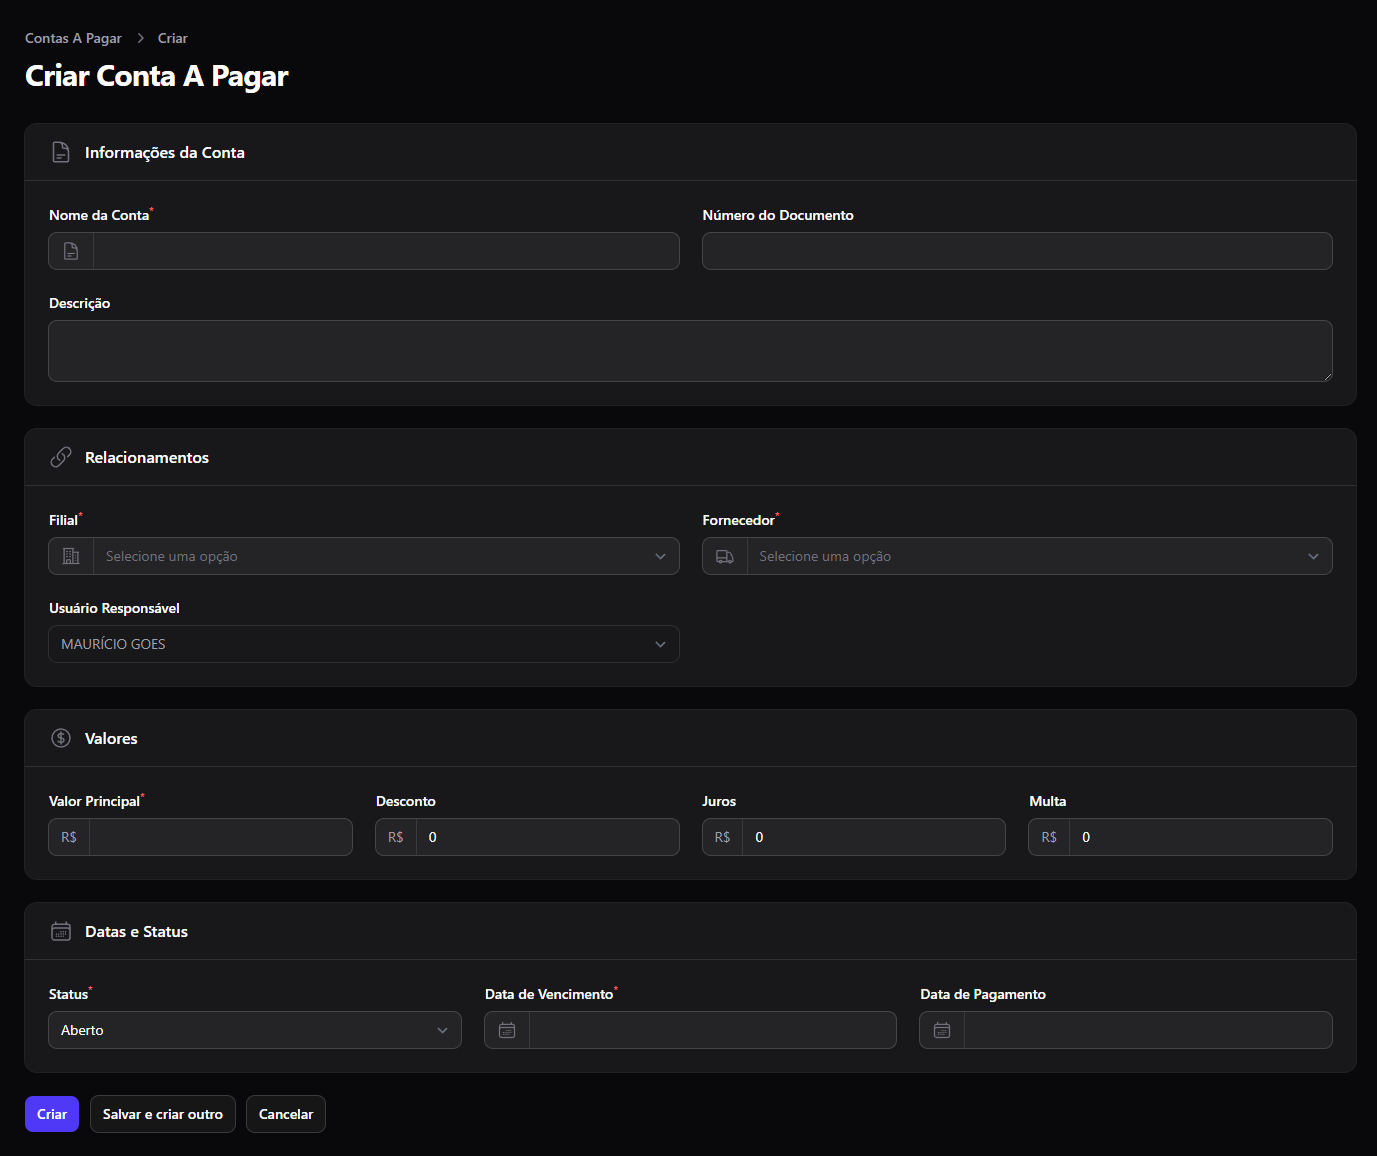The width and height of the screenshot is (1377, 1156).
Task: Click the Criar Conta A Pagar title
Action: click(x=157, y=76)
